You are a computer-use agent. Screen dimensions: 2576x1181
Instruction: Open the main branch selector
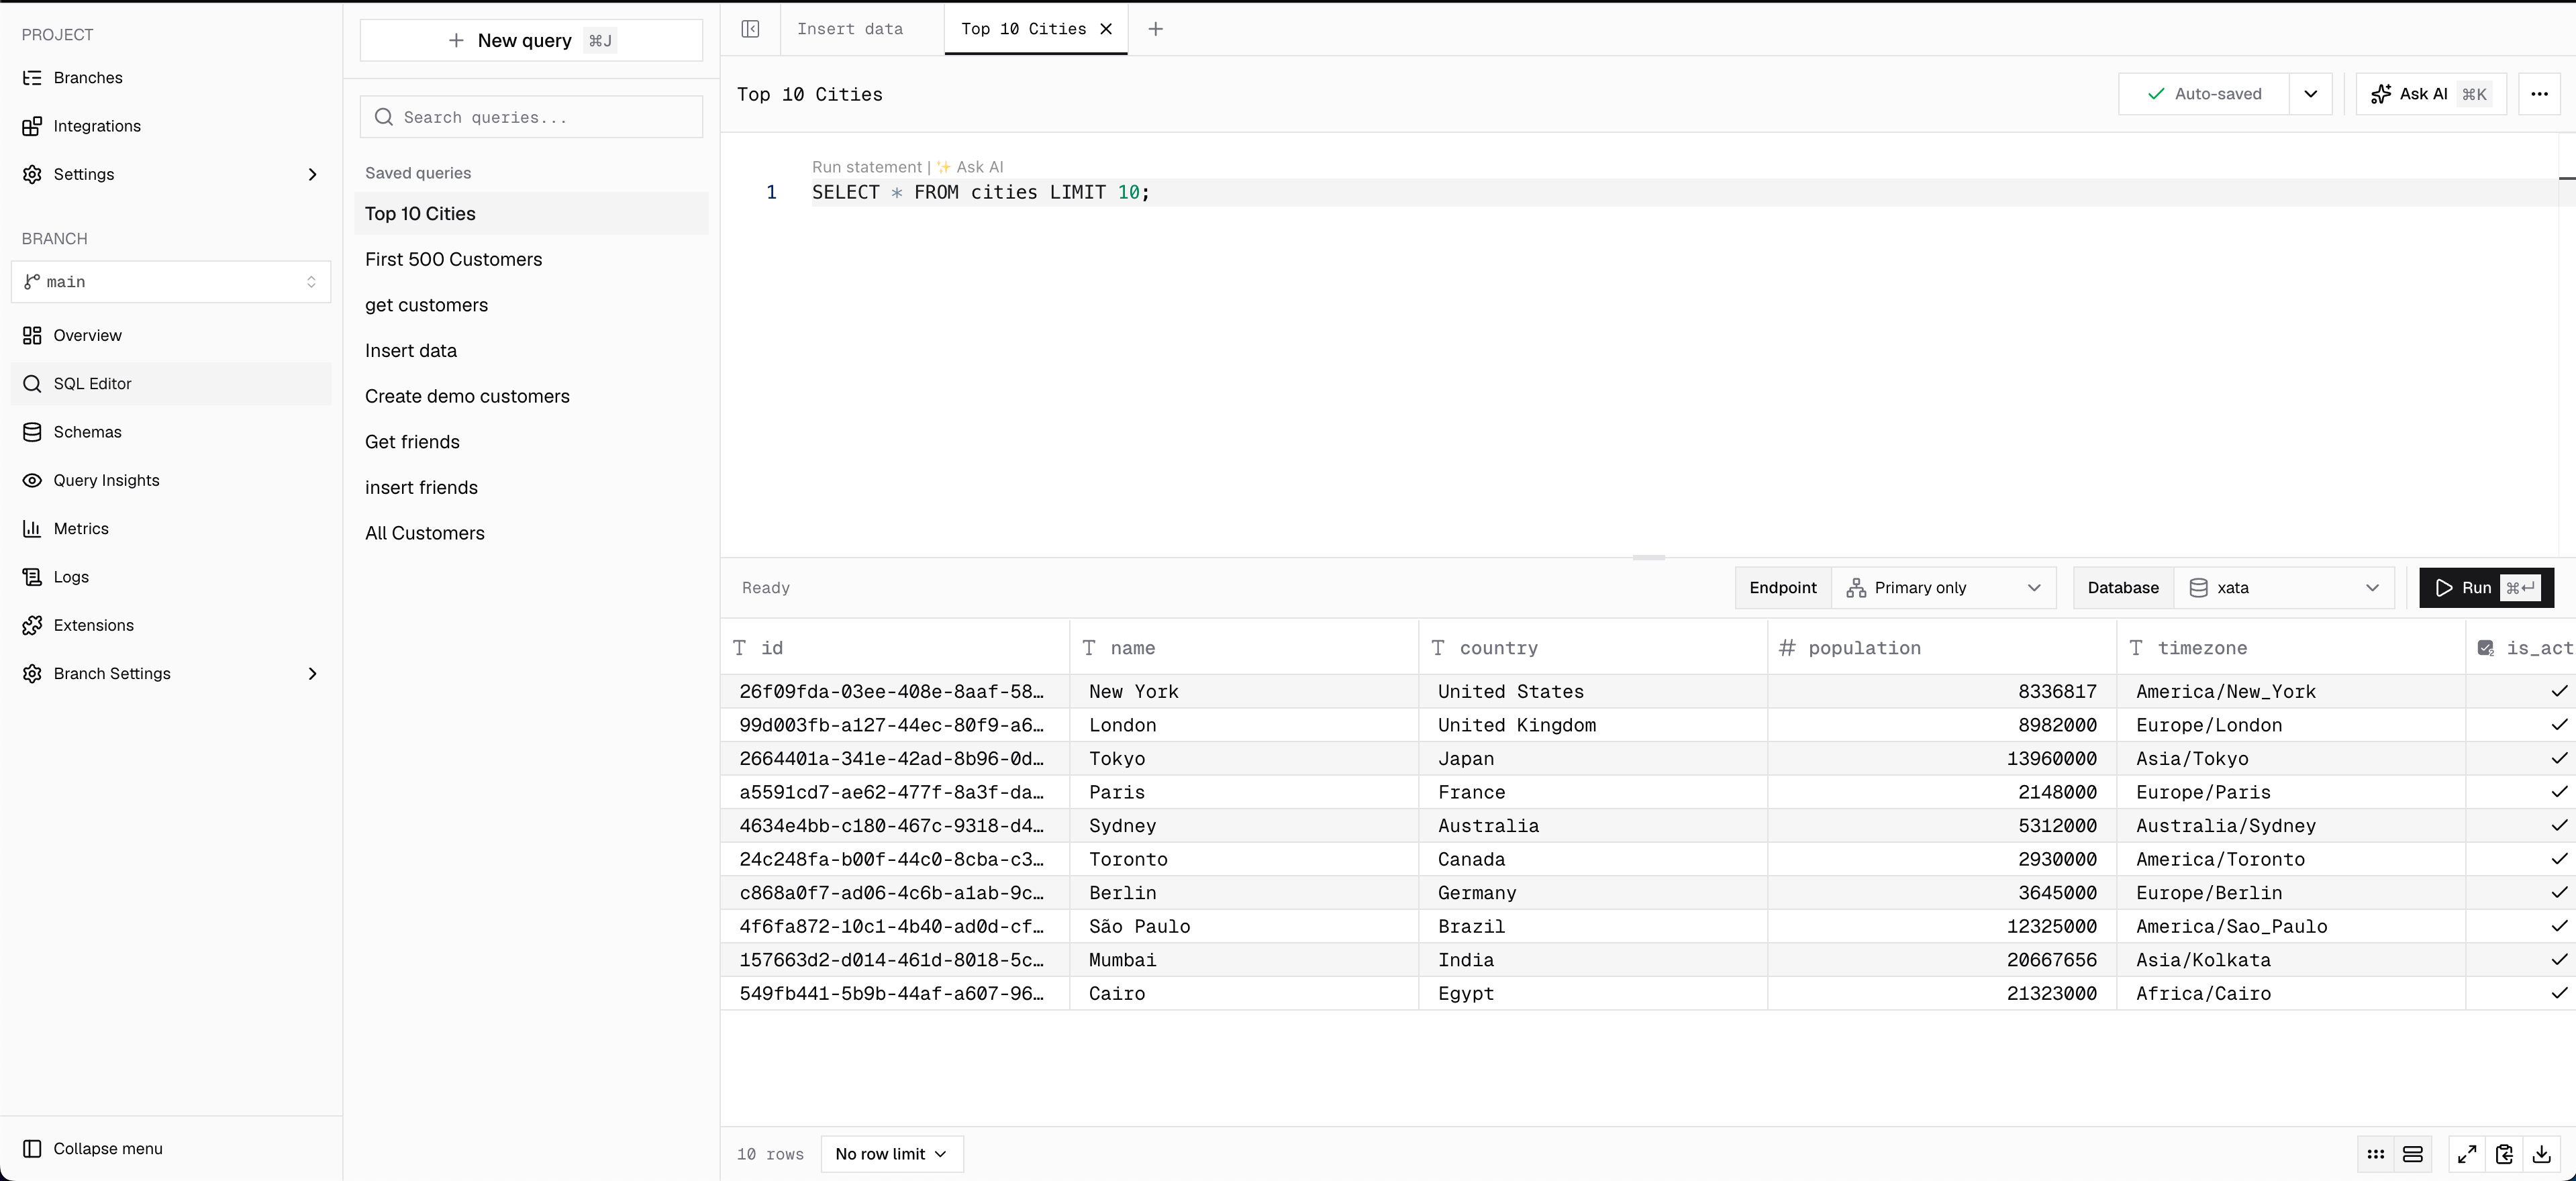tap(171, 282)
